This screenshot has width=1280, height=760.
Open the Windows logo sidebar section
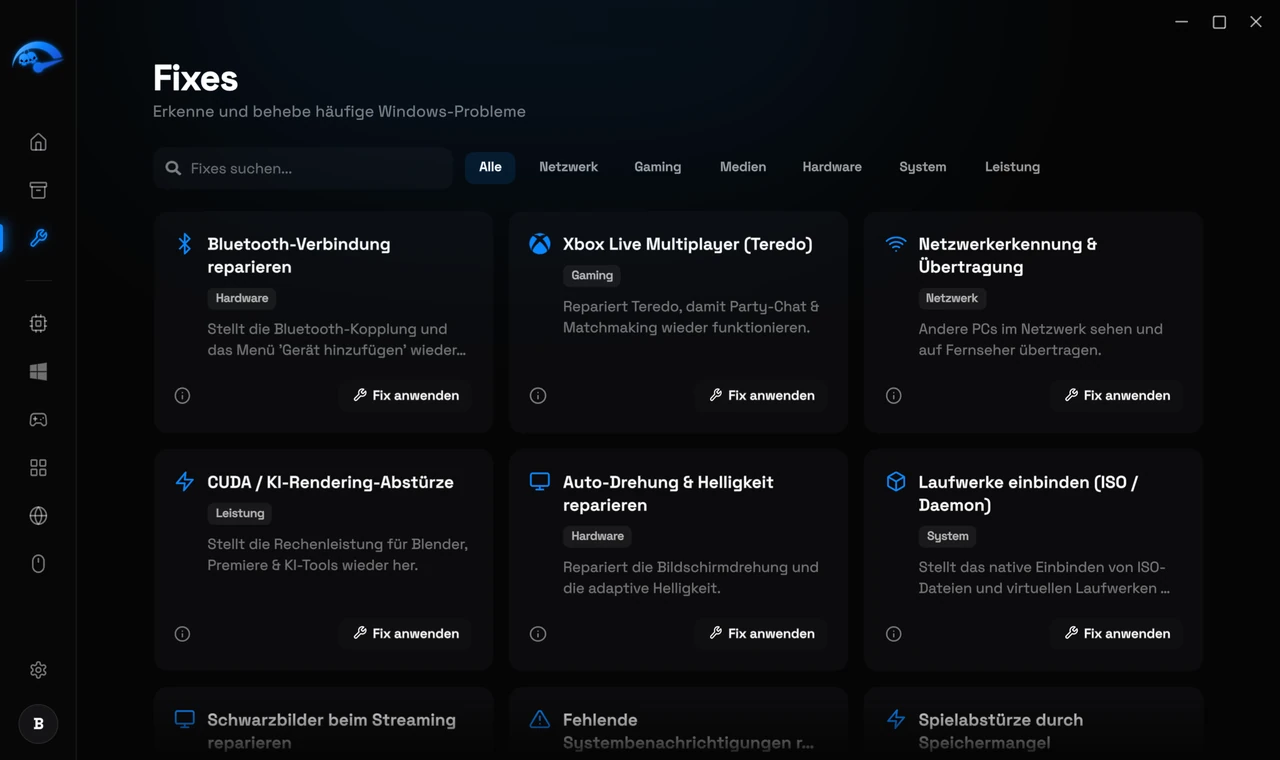pyautogui.click(x=38, y=372)
